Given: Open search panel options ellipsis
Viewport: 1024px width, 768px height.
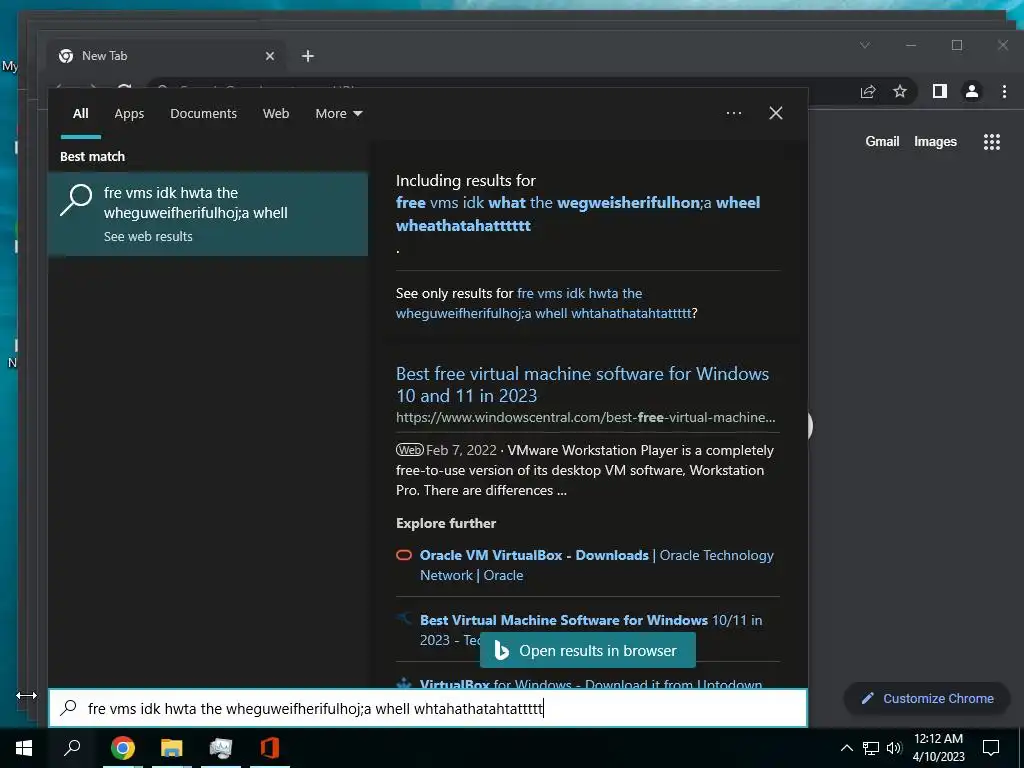Looking at the screenshot, I should (x=734, y=113).
